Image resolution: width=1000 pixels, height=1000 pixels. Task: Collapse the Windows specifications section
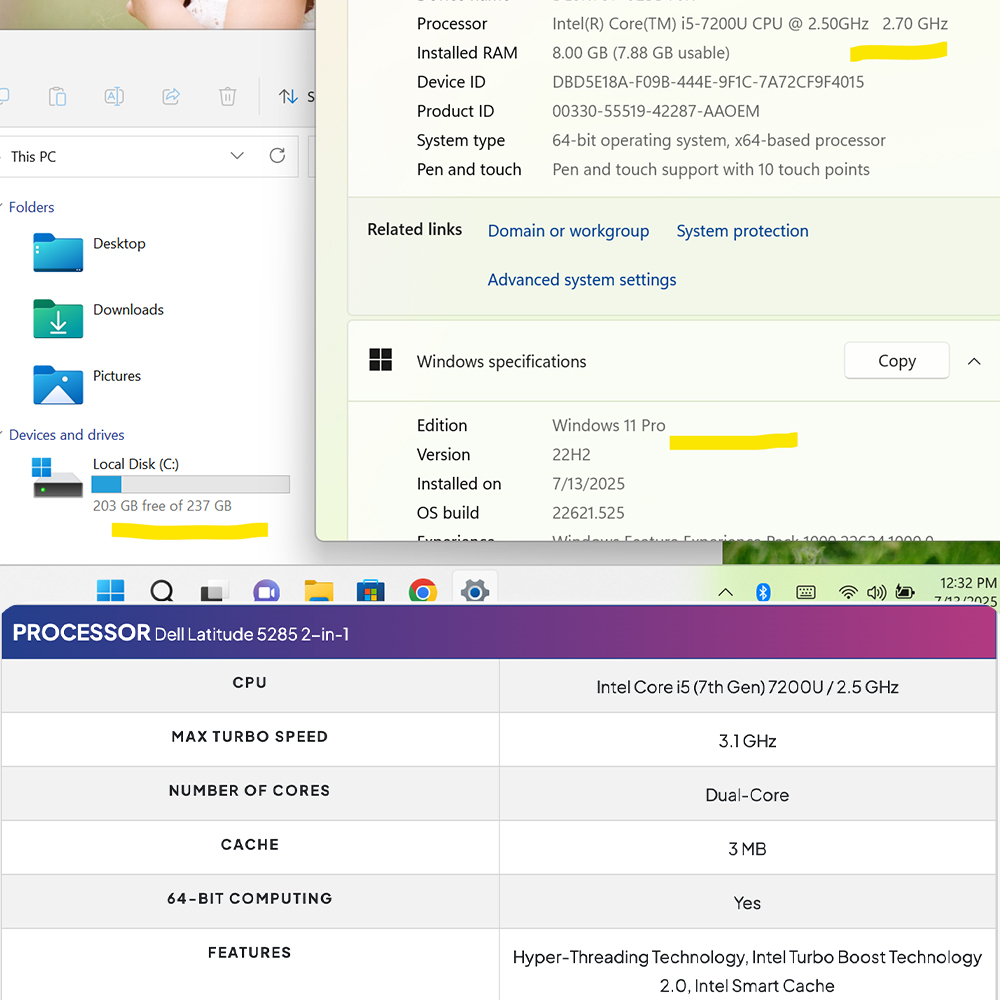click(x=974, y=361)
